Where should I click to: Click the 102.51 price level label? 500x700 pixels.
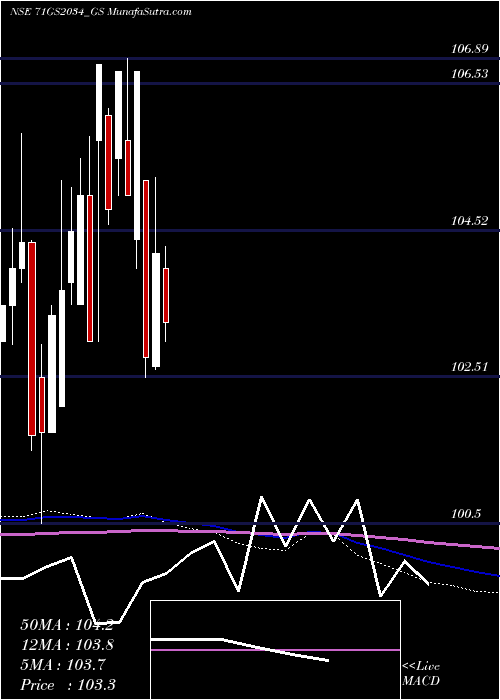(x=469, y=367)
